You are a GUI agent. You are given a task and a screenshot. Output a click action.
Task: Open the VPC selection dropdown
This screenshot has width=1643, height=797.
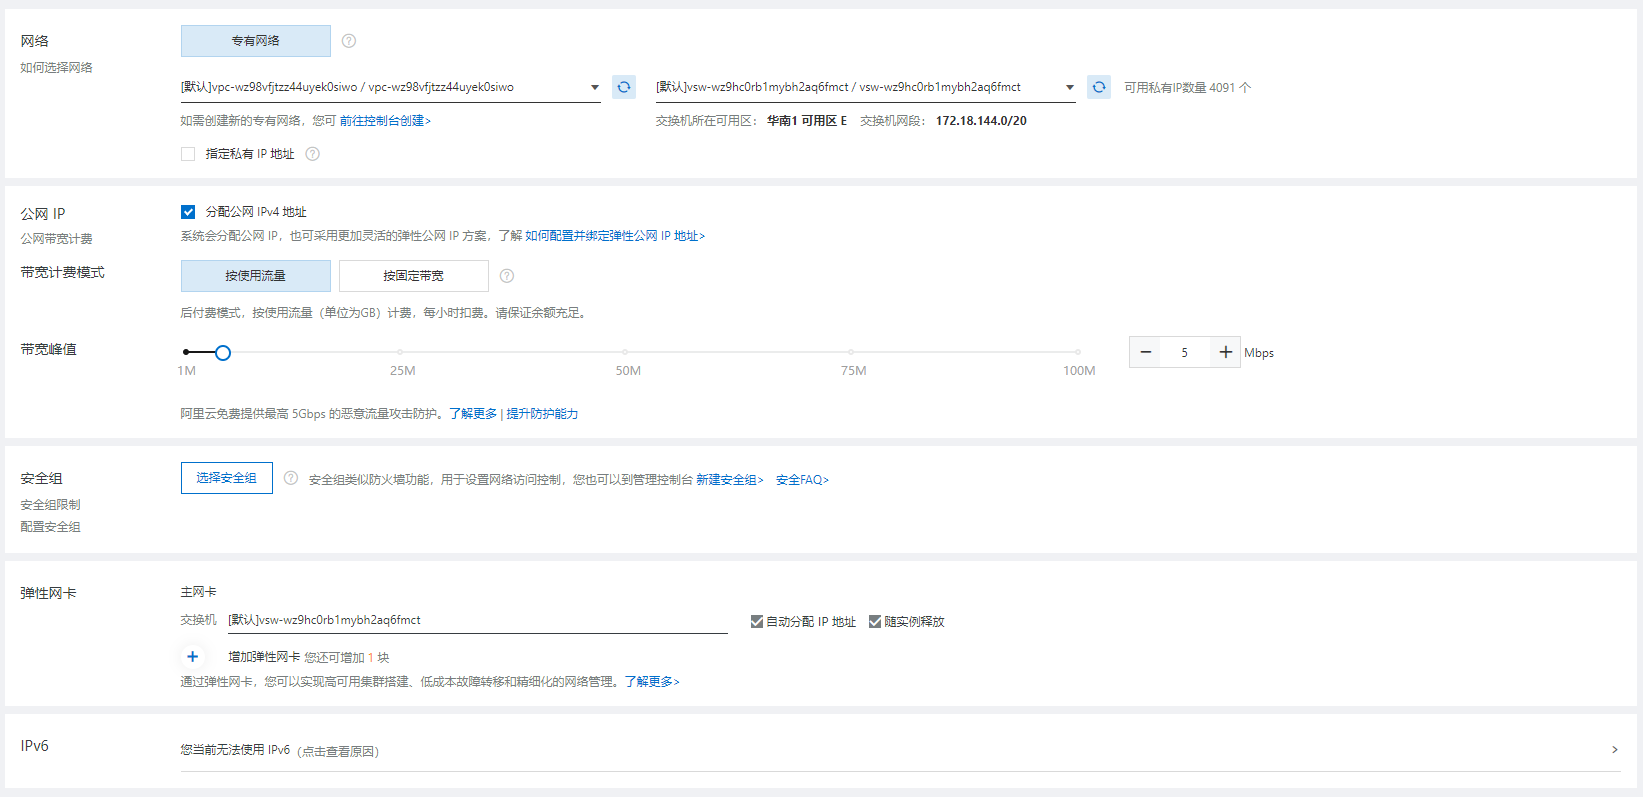pyautogui.click(x=594, y=88)
